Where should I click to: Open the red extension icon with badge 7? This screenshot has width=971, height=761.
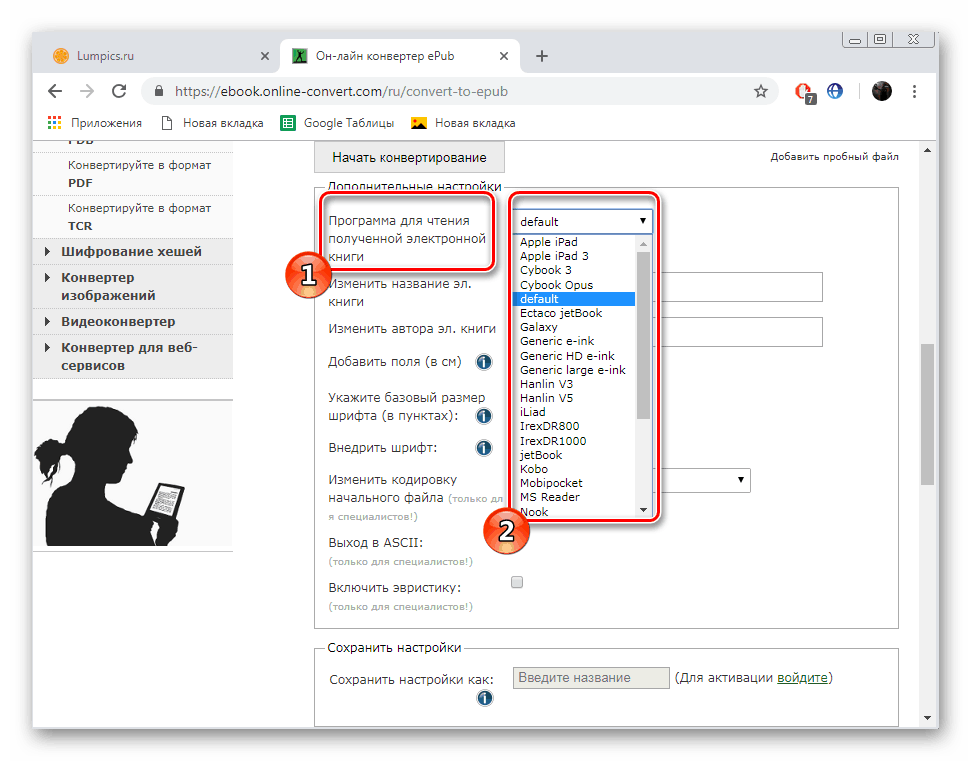point(804,92)
